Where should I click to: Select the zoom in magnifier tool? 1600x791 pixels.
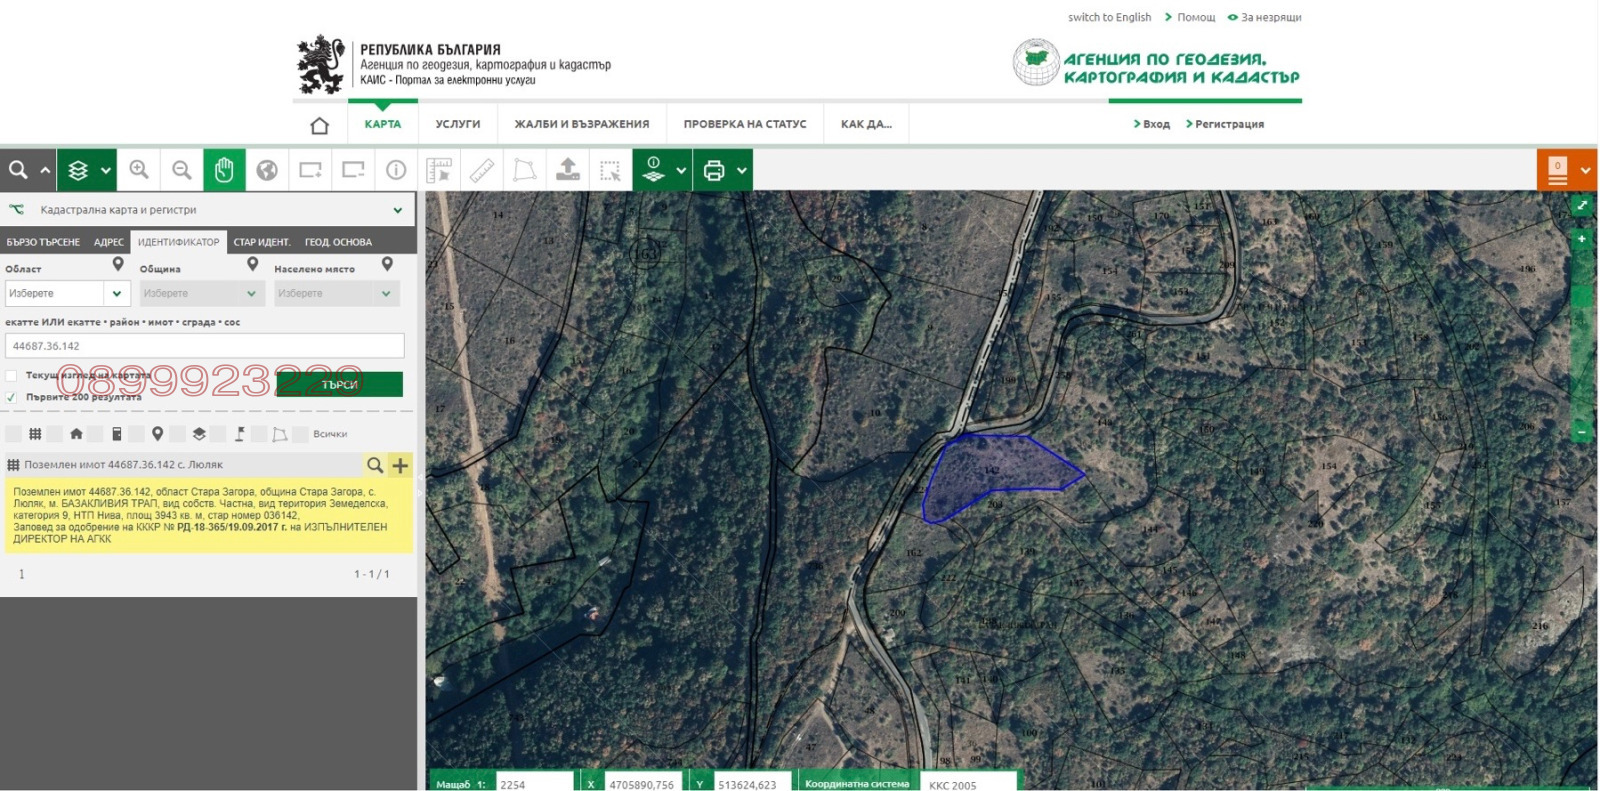tap(139, 170)
